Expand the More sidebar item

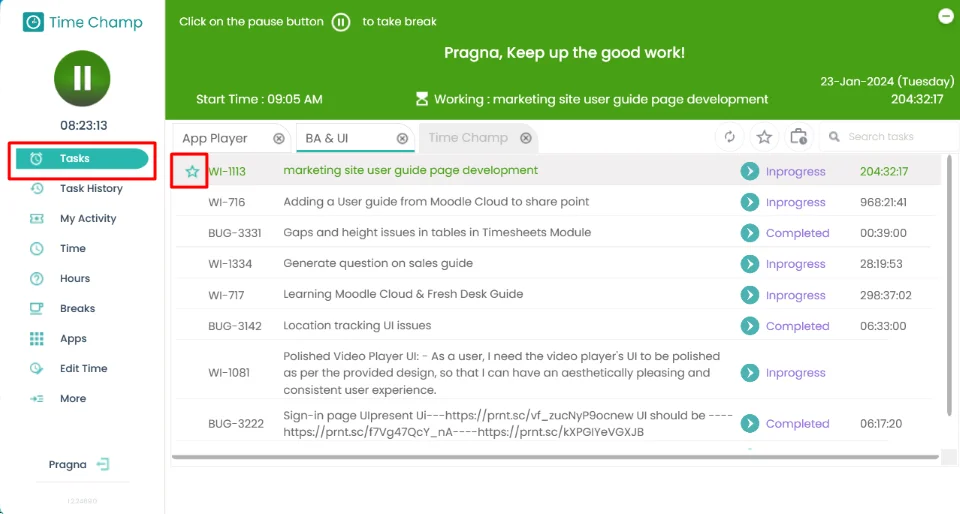(x=73, y=398)
